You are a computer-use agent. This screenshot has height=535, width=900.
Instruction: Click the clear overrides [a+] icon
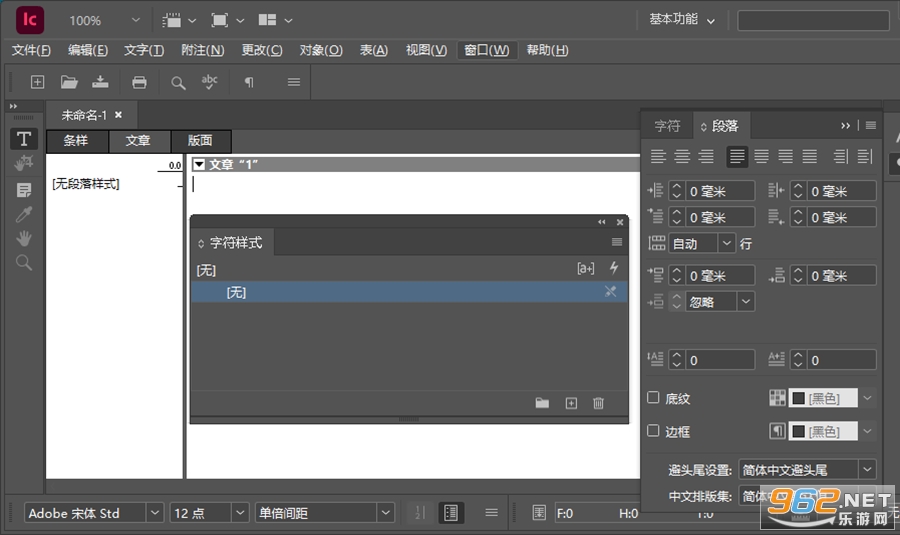pyautogui.click(x=585, y=268)
